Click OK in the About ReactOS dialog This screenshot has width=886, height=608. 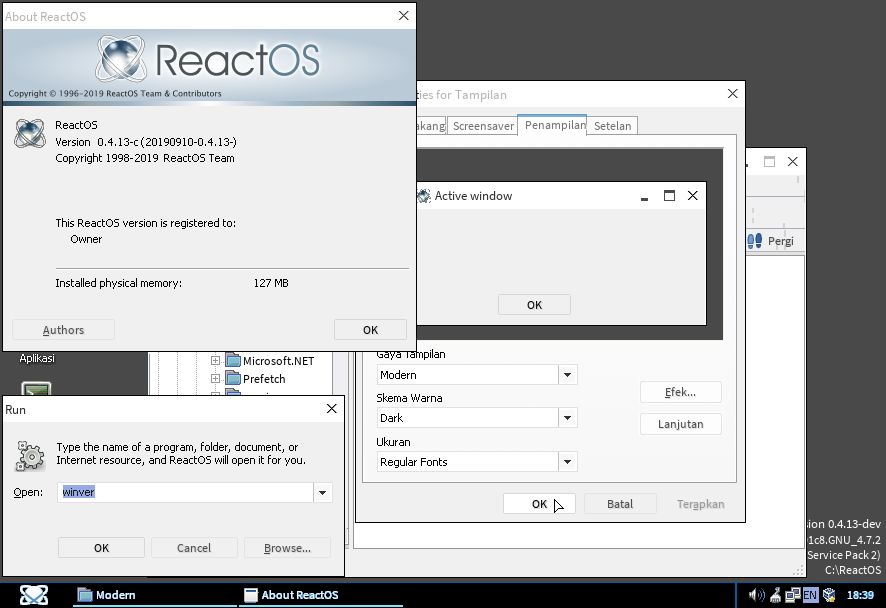(370, 329)
